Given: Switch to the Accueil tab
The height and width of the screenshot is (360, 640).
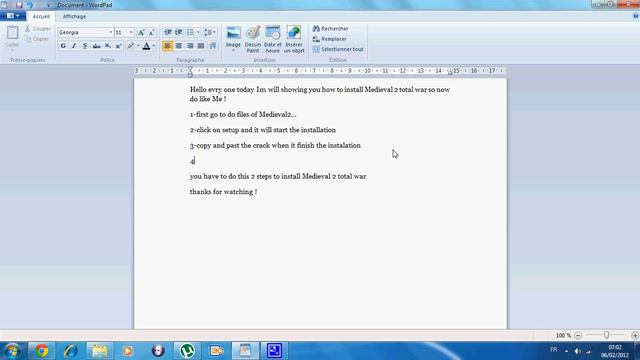Looking at the screenshot, I should click(41, 16).
